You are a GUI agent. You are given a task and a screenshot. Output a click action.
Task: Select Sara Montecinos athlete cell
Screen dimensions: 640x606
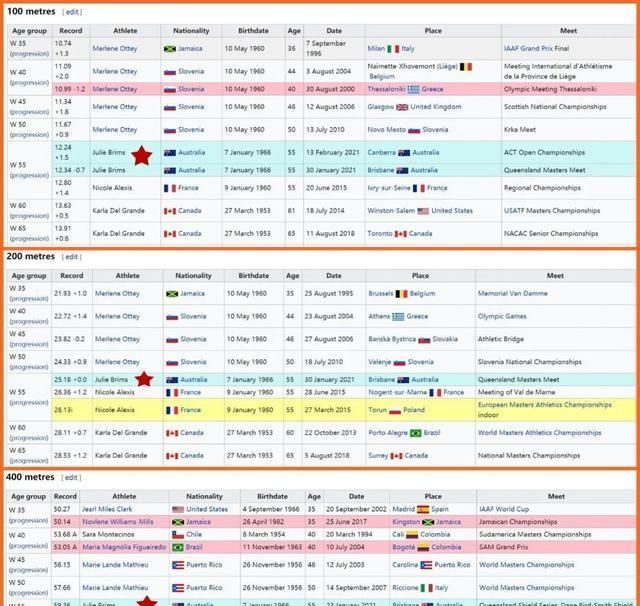point(124,534)
